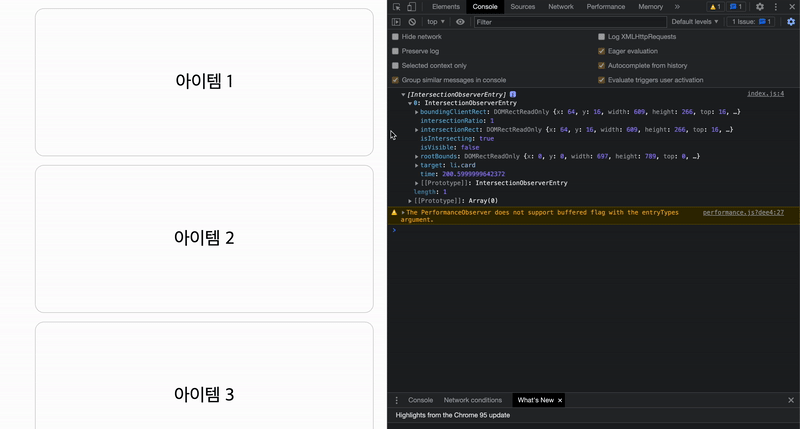The width and height of the screenshot is (800, 429).
Task: Create live expression eye icon
Action: (x=460, y=22)
